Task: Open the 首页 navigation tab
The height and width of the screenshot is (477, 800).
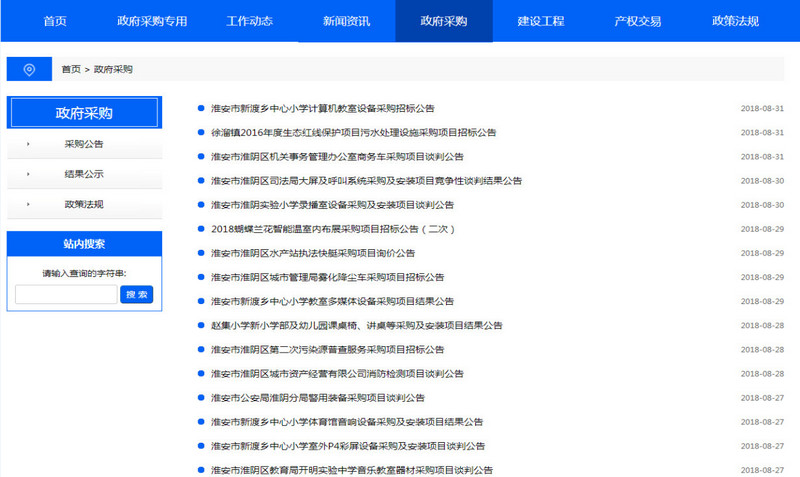Action: (55, 21)
